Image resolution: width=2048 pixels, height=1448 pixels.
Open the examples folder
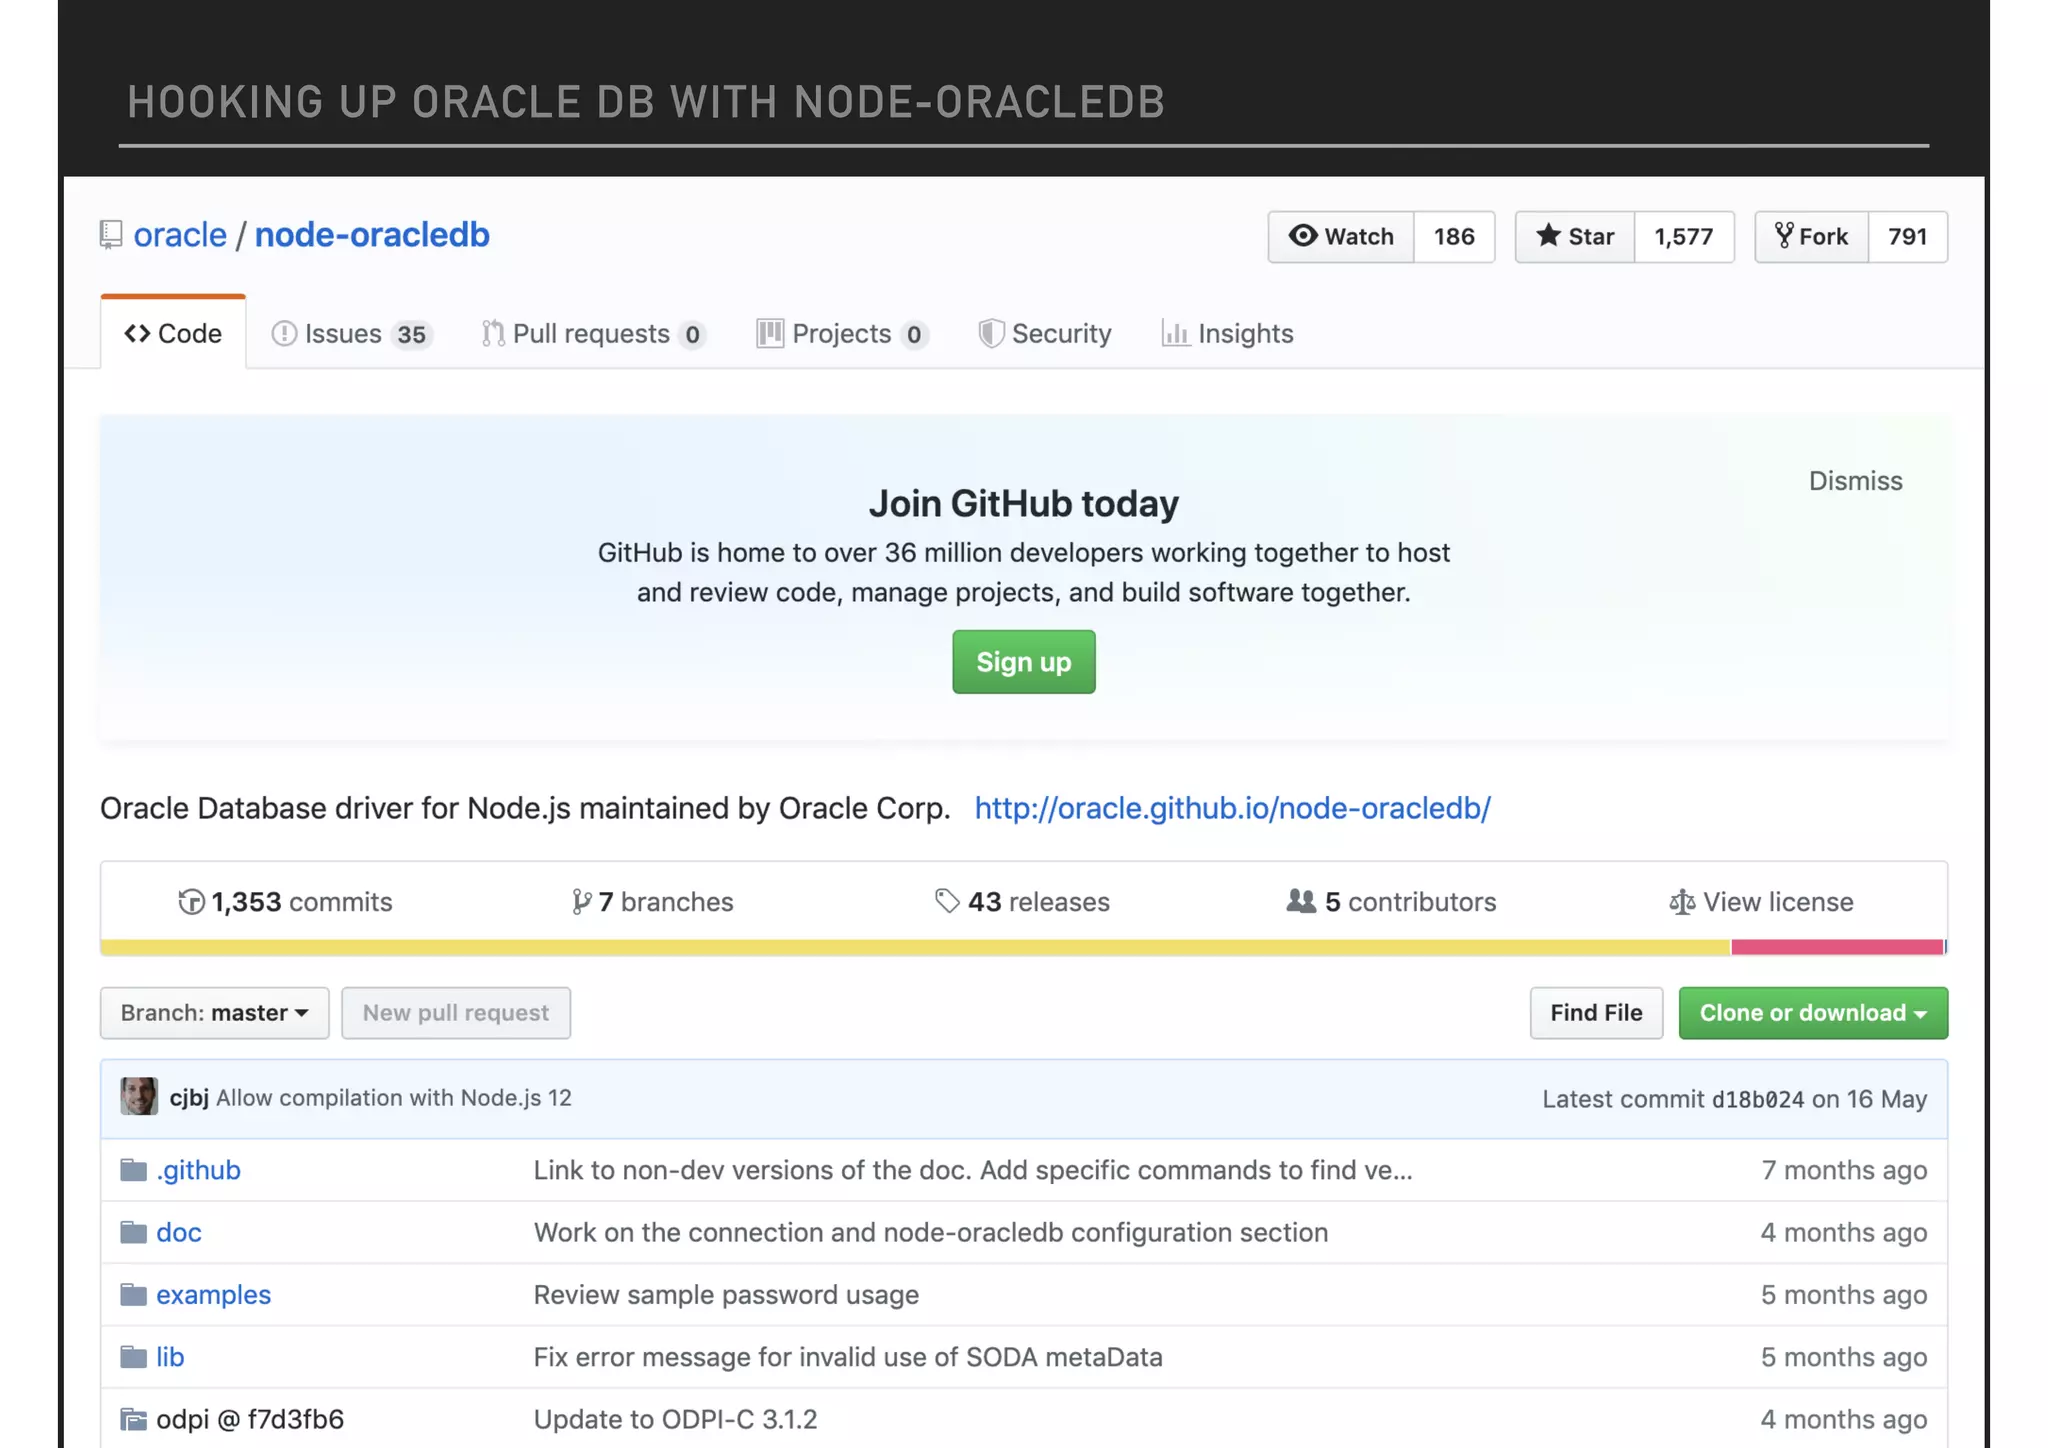213,1295
